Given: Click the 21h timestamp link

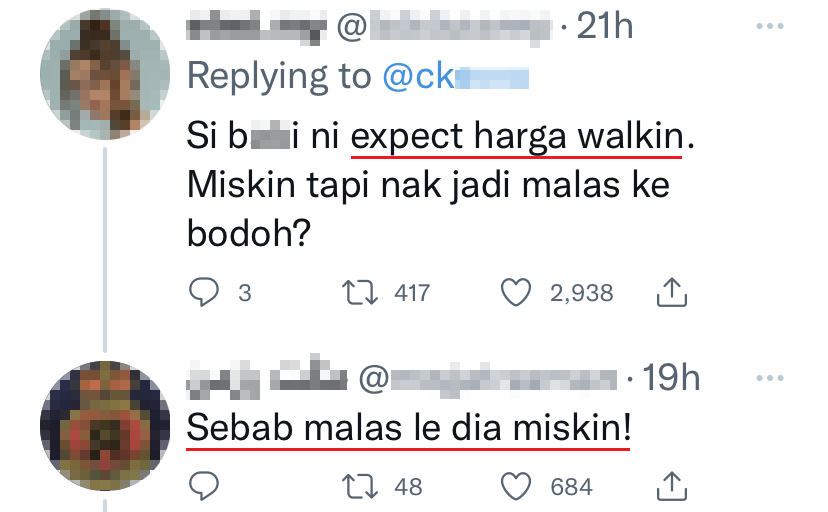Looking at the screenshot, I should (x=606, y=27).
